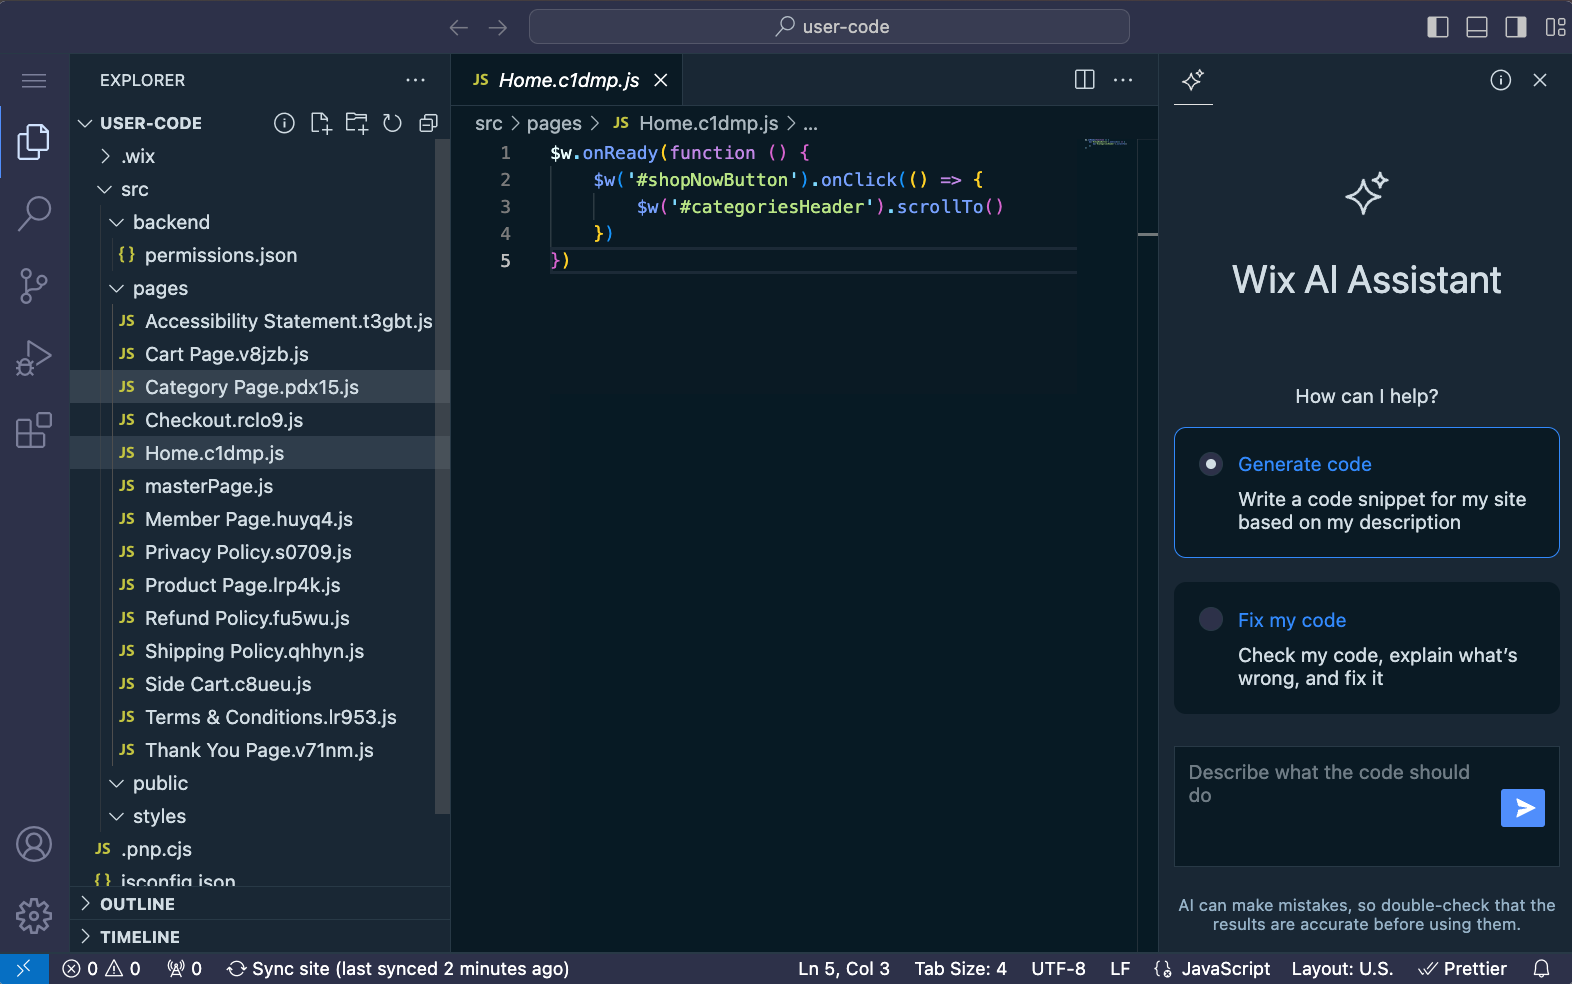1572x984 pixels.
Task: Change UTF-8 file encoding
Action: click(1058, 968)
